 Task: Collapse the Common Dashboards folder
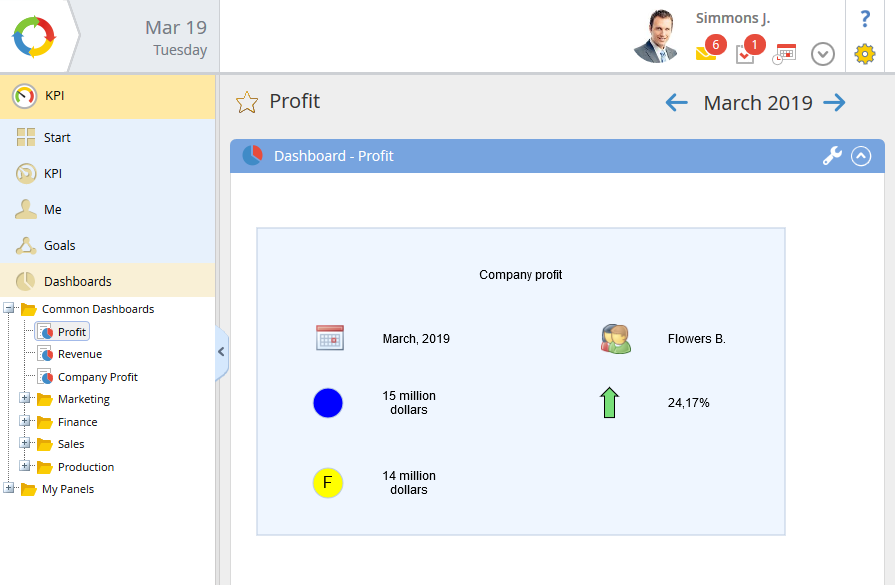9,309
